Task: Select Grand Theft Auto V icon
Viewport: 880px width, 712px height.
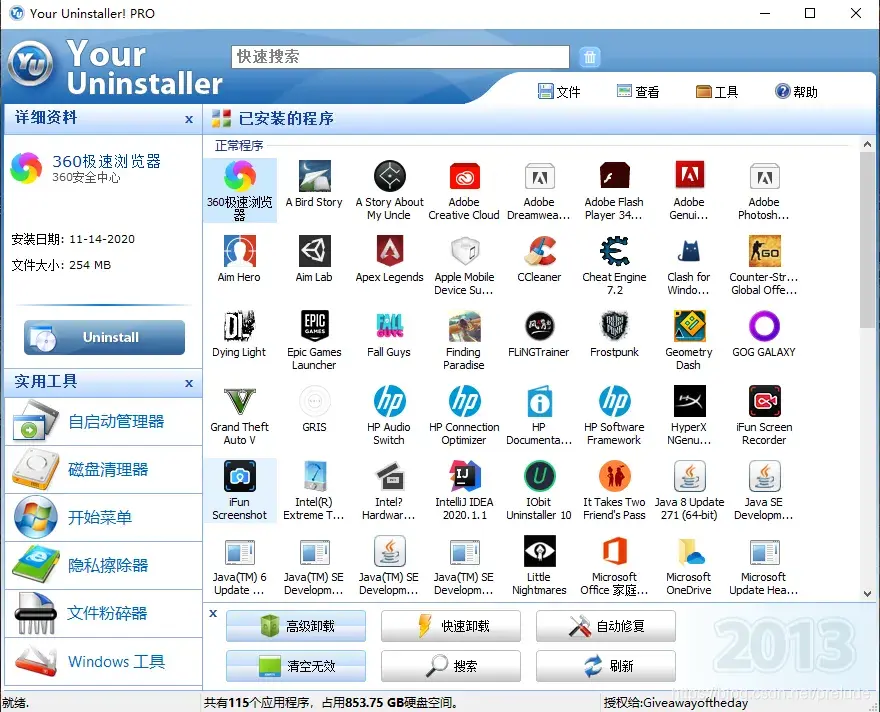Action: (x=240, y=401)
